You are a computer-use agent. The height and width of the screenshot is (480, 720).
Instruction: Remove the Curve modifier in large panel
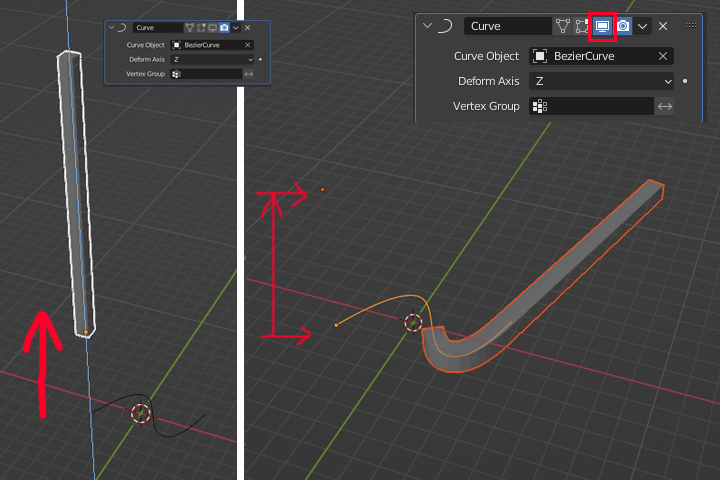pyautogui.click(x=663, y=26)
